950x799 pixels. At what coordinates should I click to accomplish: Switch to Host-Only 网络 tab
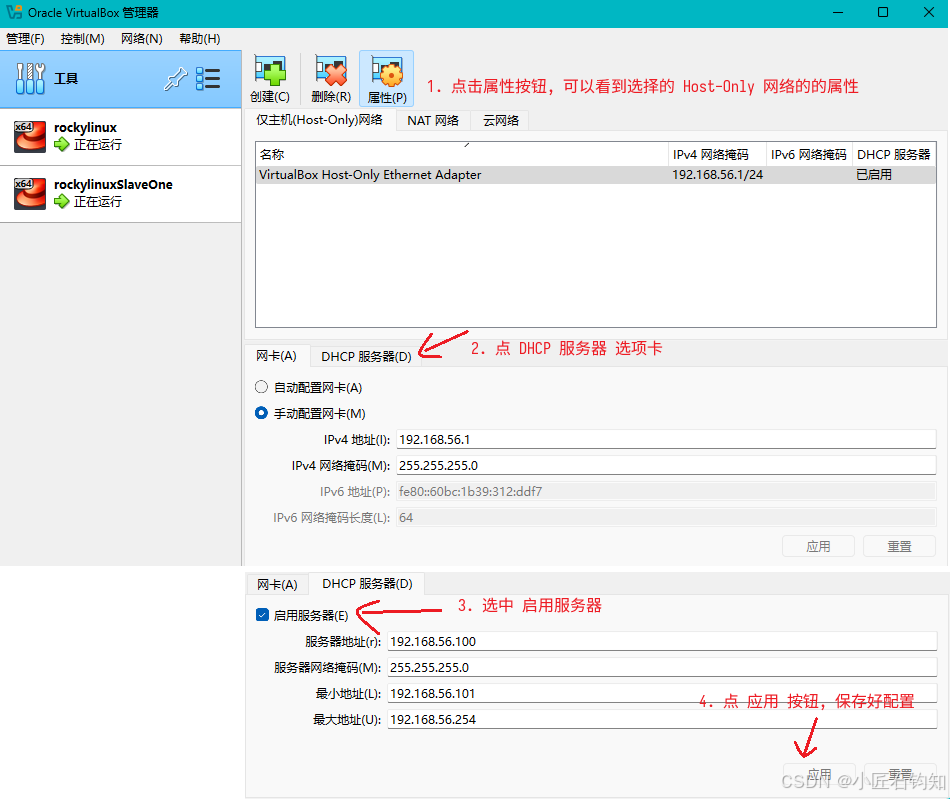320,120
